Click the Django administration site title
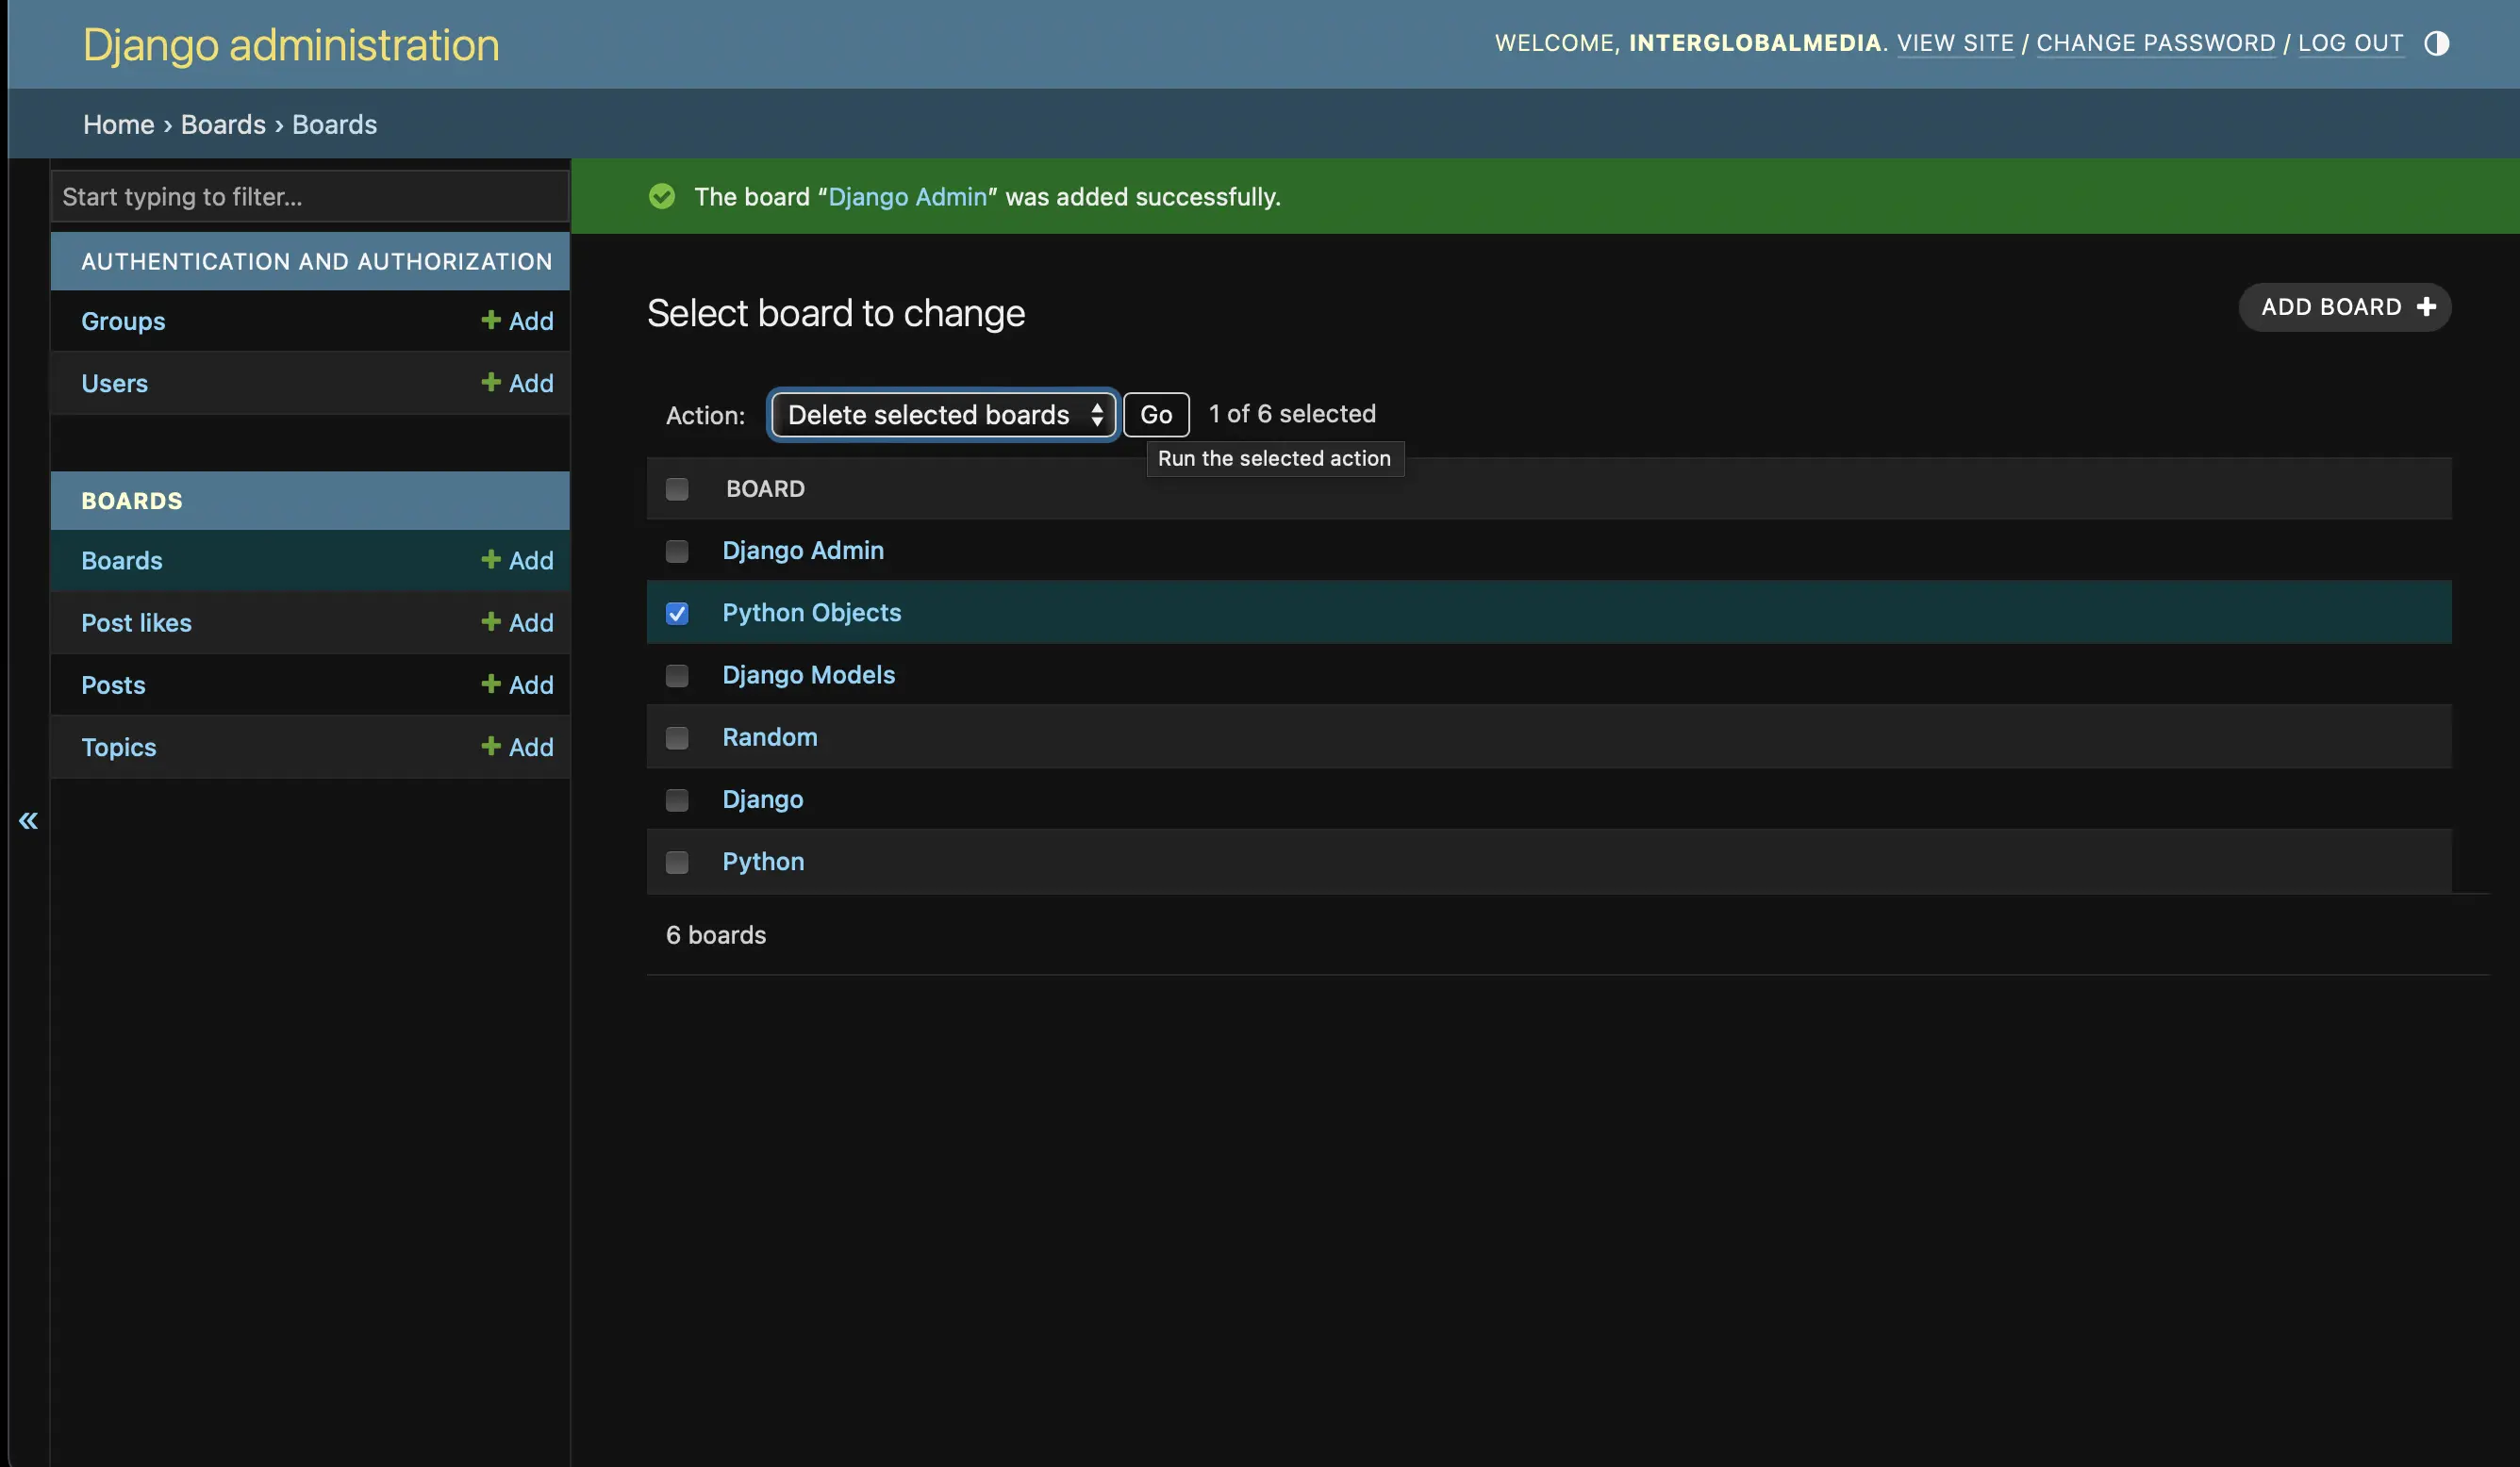This screenshot has height=1467, width=2520. point(291,45)
